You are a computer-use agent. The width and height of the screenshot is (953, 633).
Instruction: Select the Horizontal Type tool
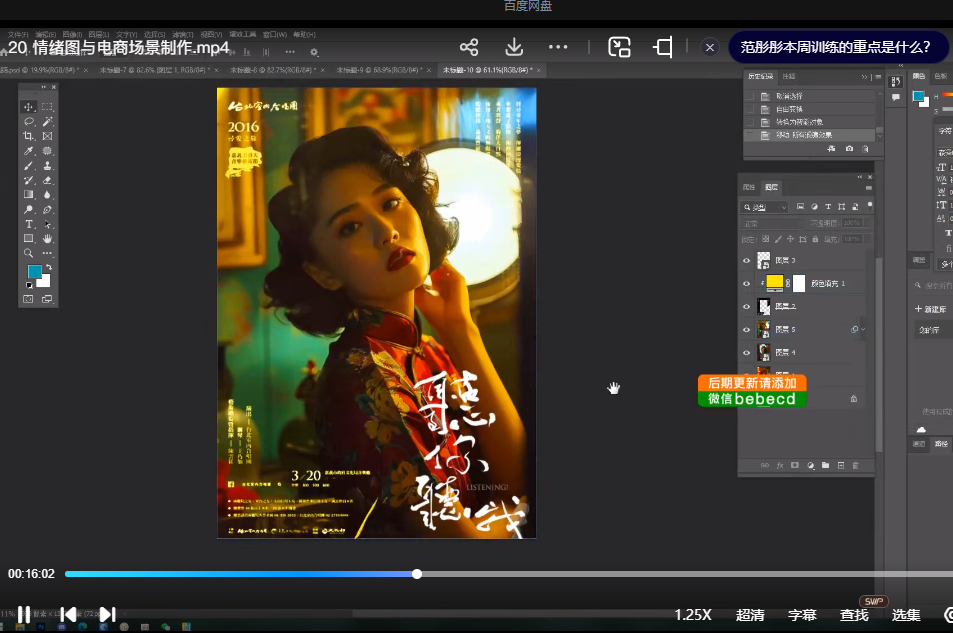(29, 224)
